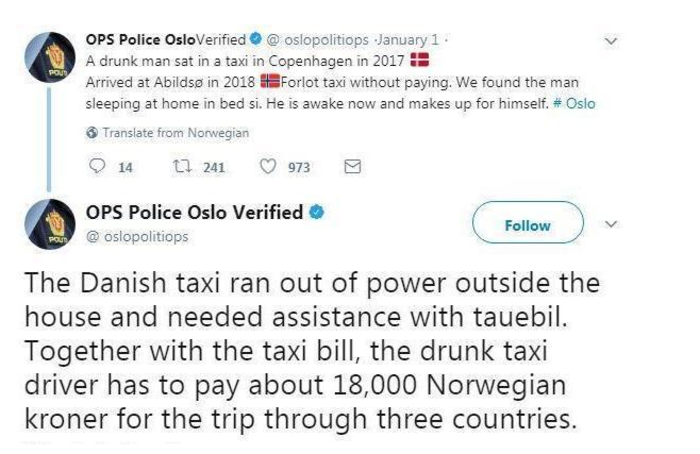This screenshot has width=700, height=454.
Task: Open the January 1 timestamp link
Action: [x=394, y=41]
